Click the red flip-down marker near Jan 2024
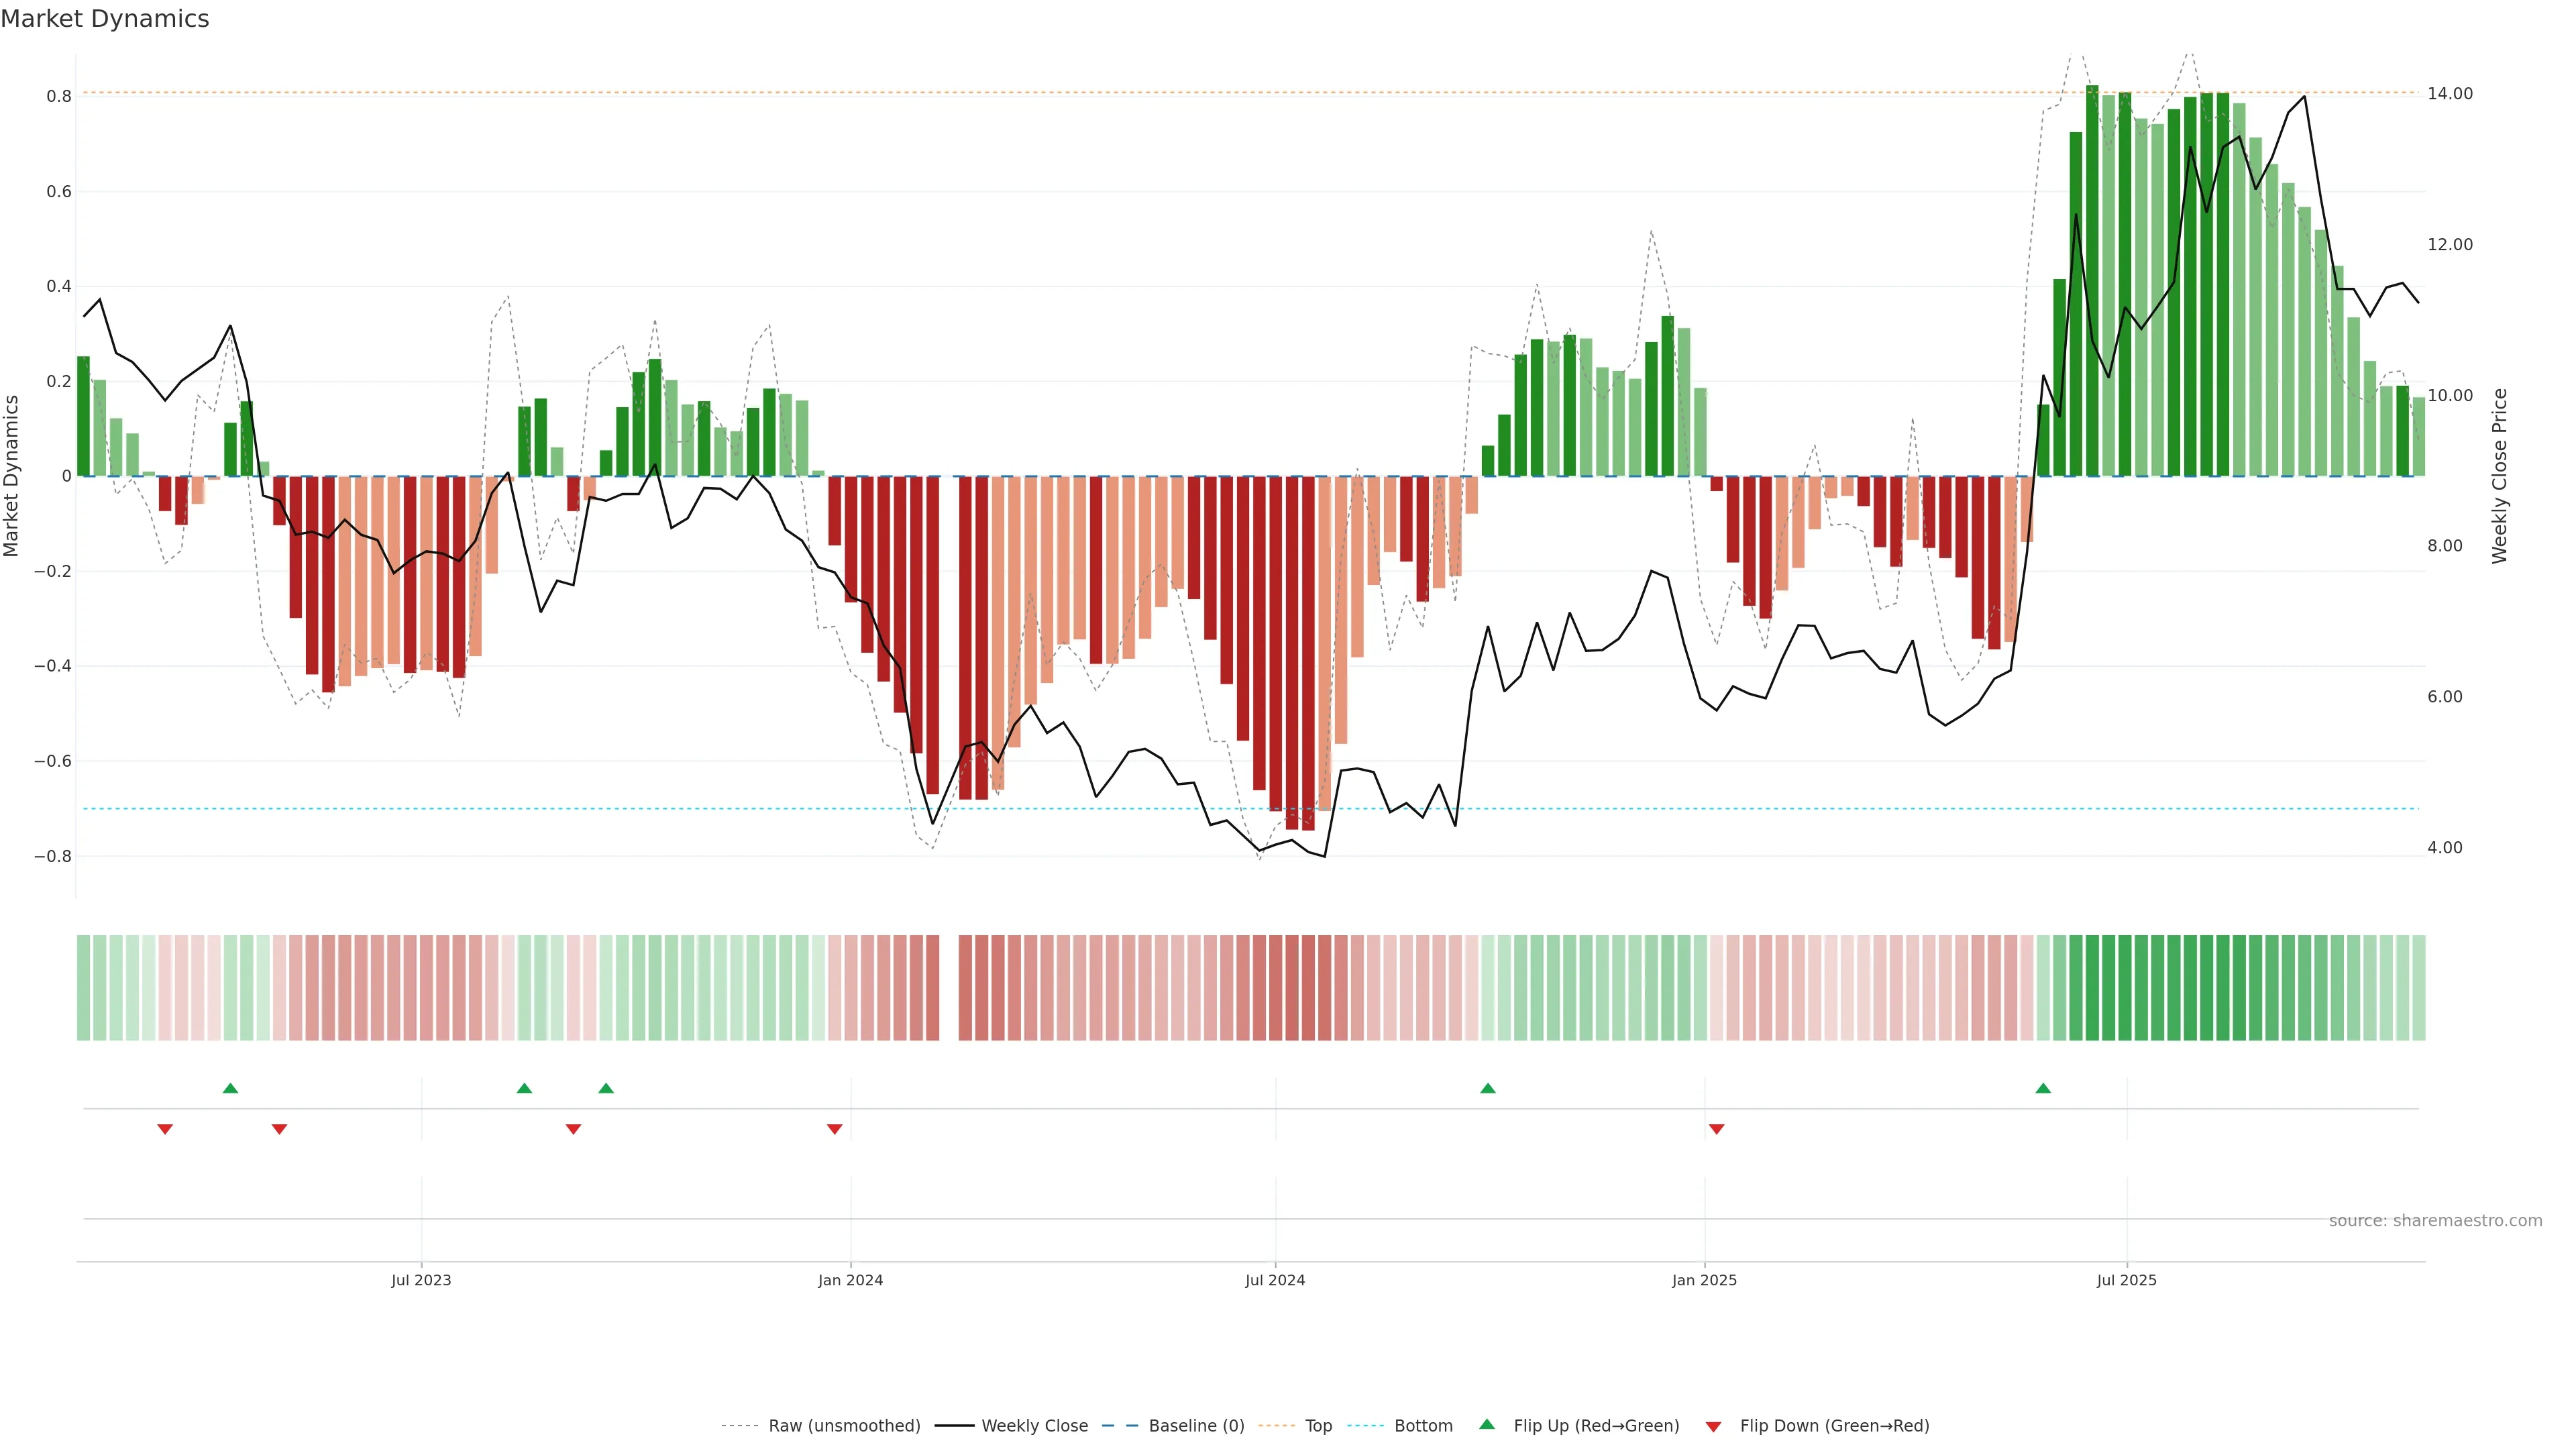Image resolution: width=2576 pixels, height=1449 pixels. (x=834, y=1129)
